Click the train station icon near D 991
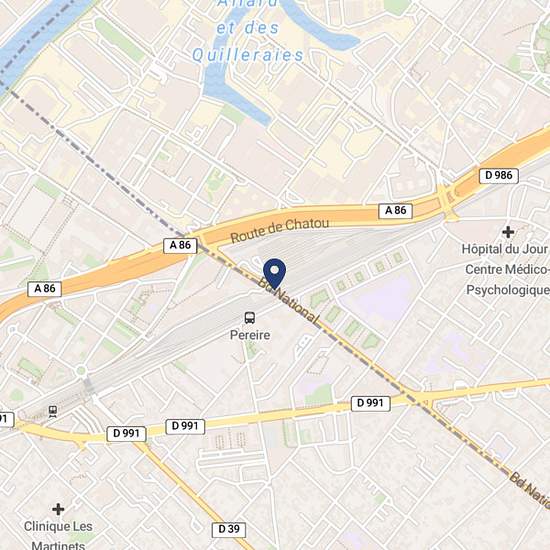The width and height of the screenshot is (550, 550). point(53,412)
